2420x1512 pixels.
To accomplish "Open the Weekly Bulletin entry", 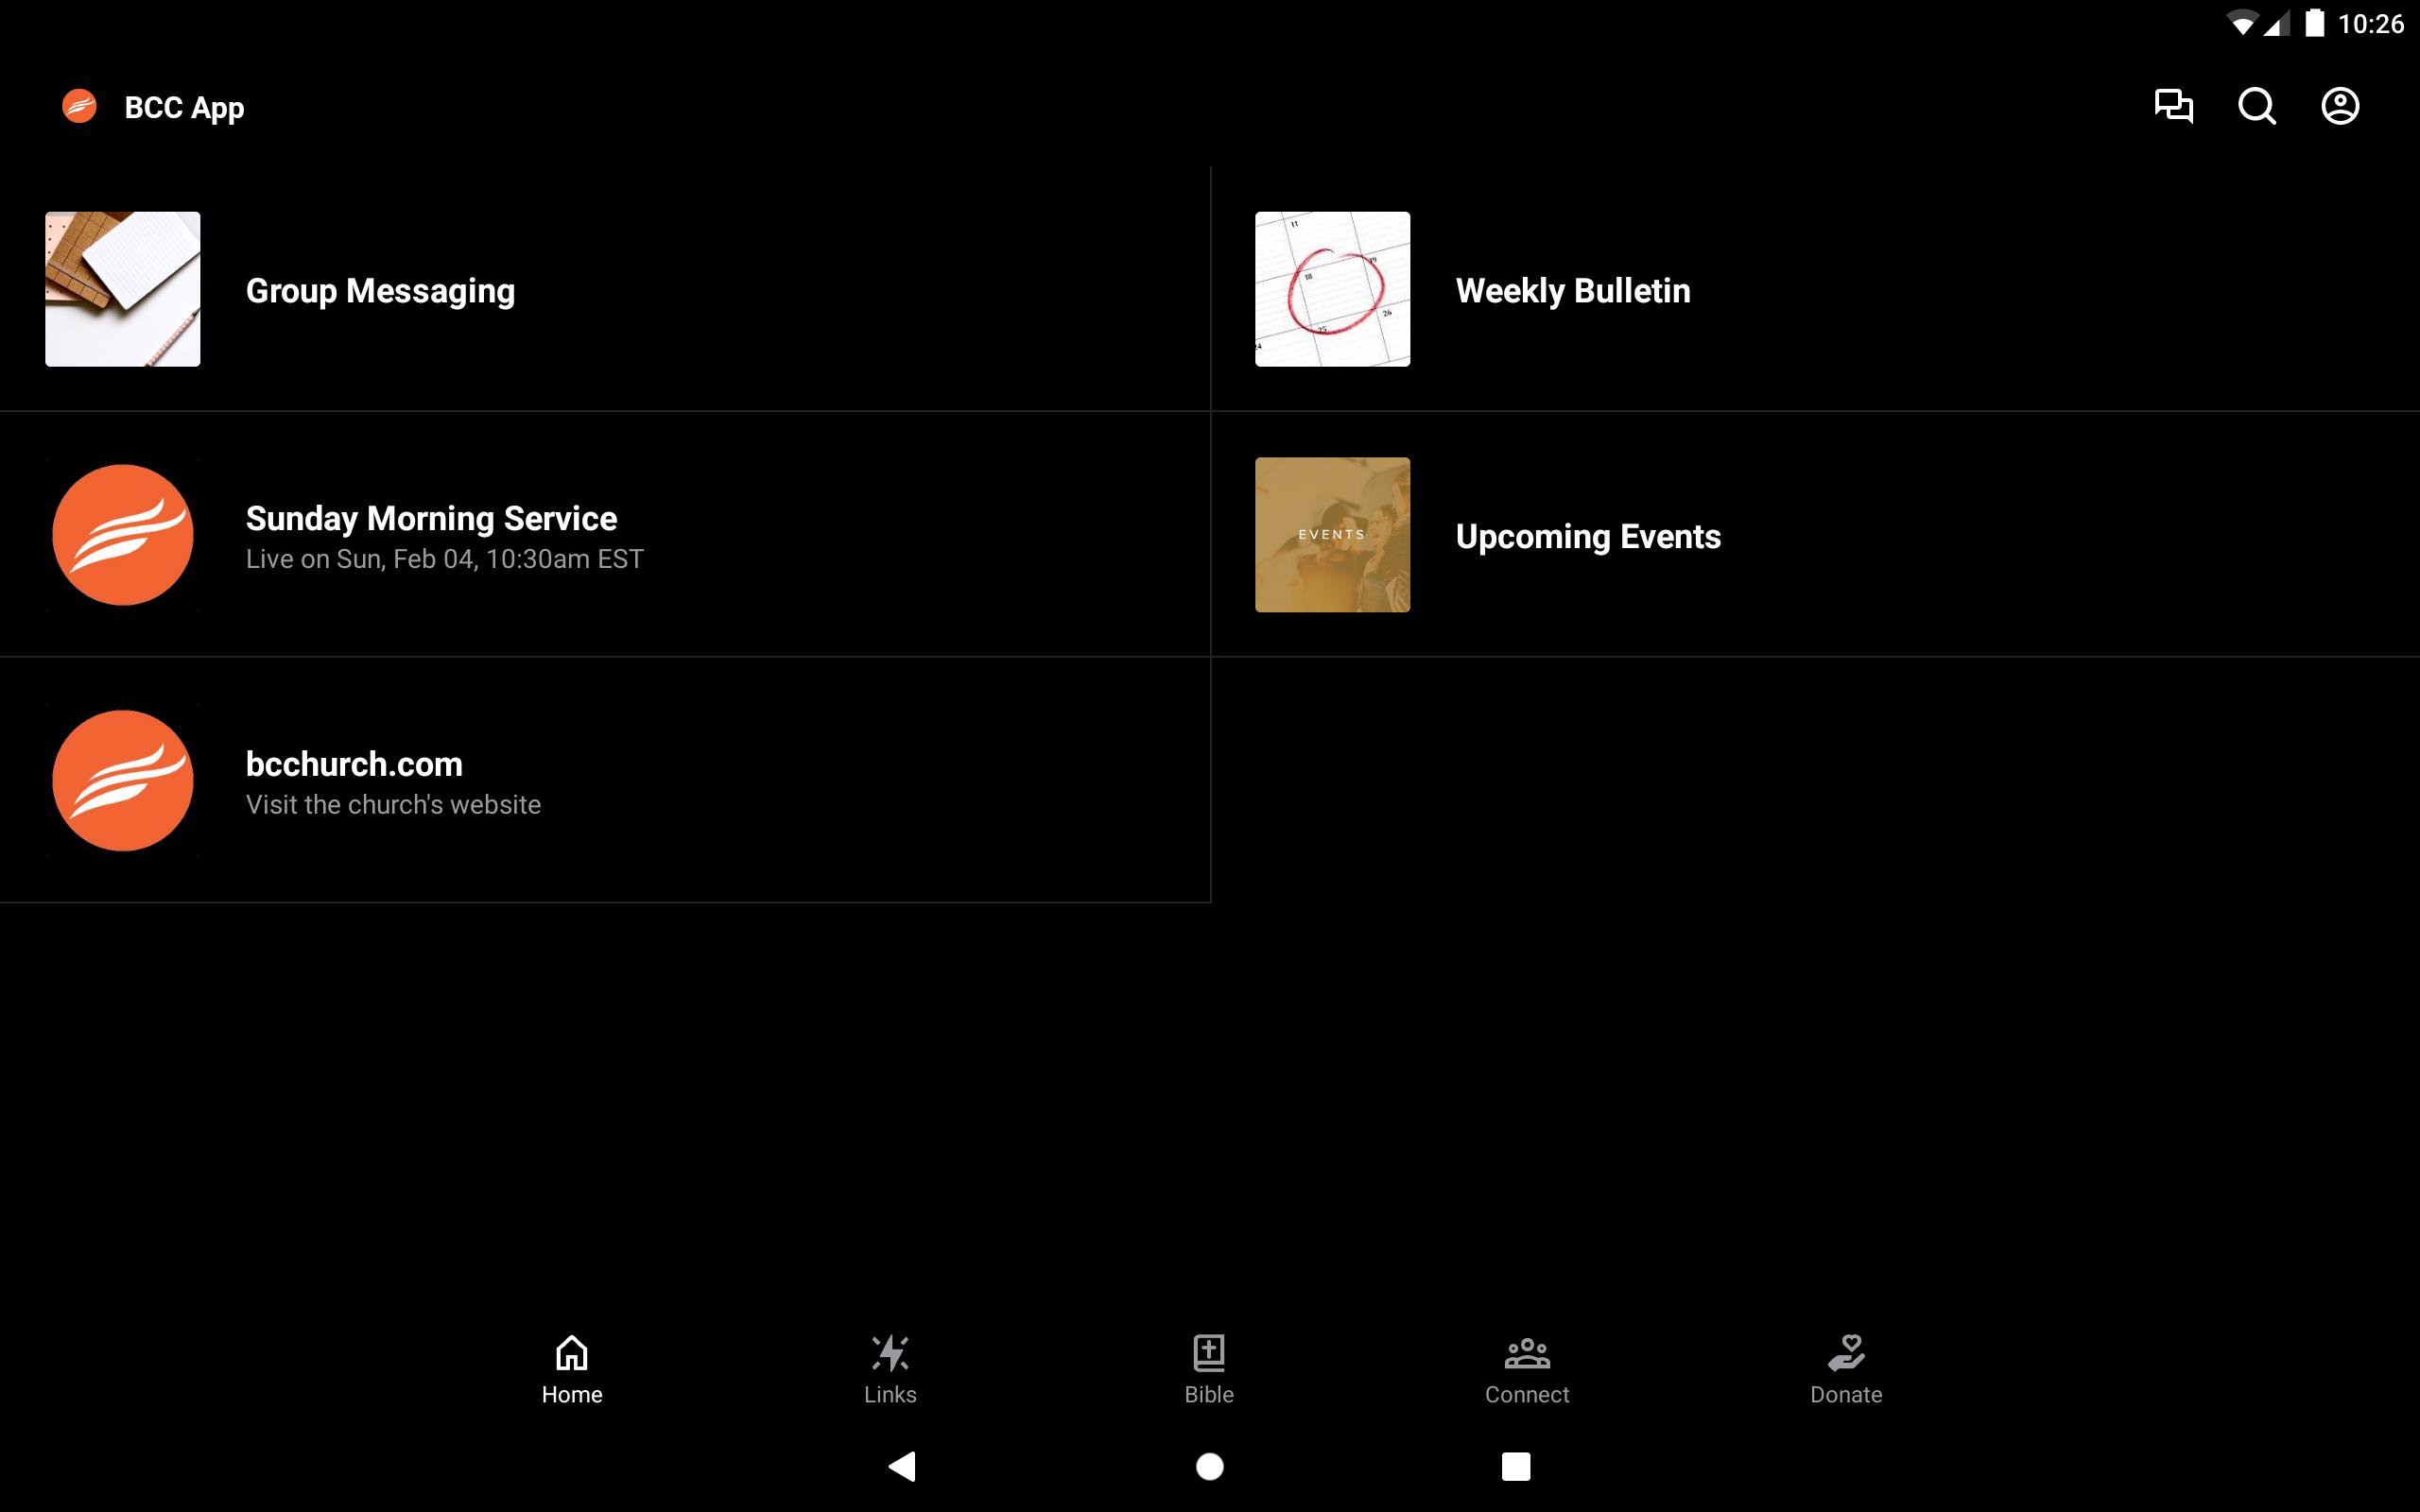I will click(1573, 291).
